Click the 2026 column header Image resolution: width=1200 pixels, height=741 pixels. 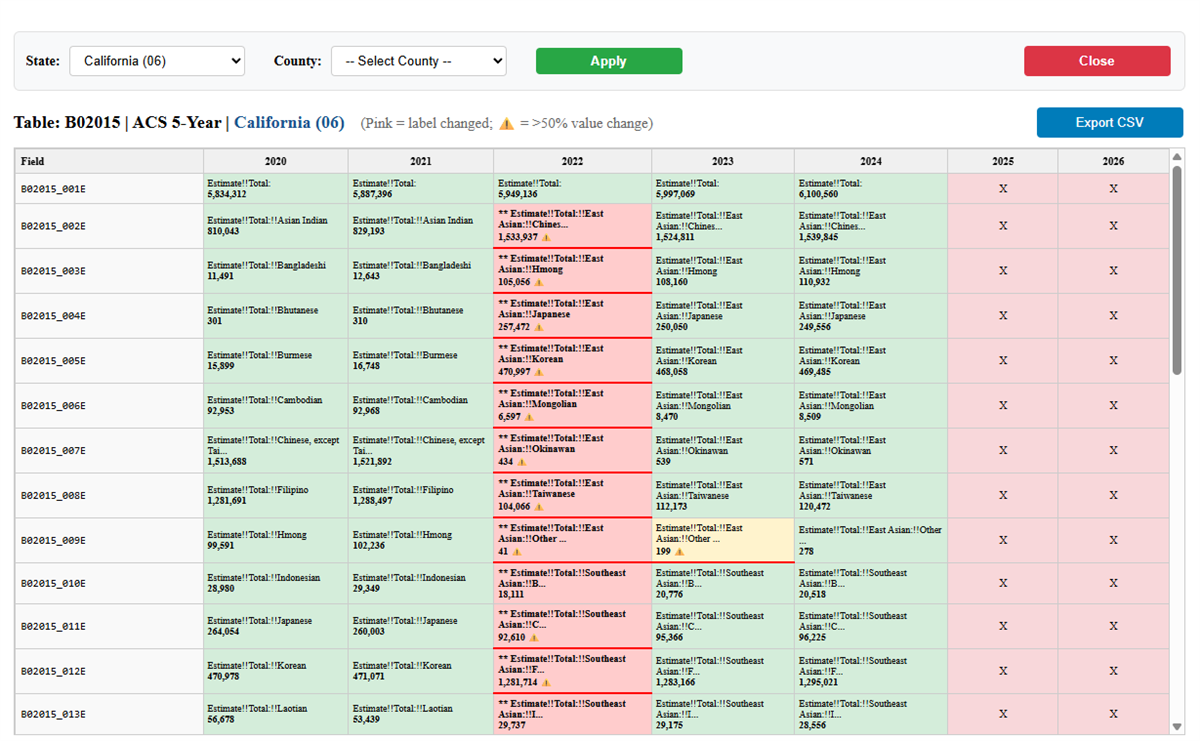[x=1113, y=161]
